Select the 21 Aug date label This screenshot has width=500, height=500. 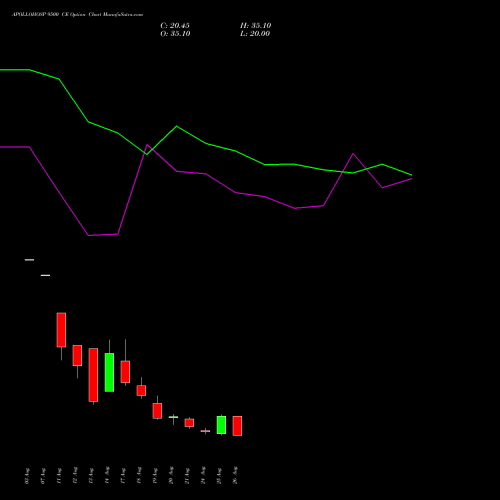187,476
